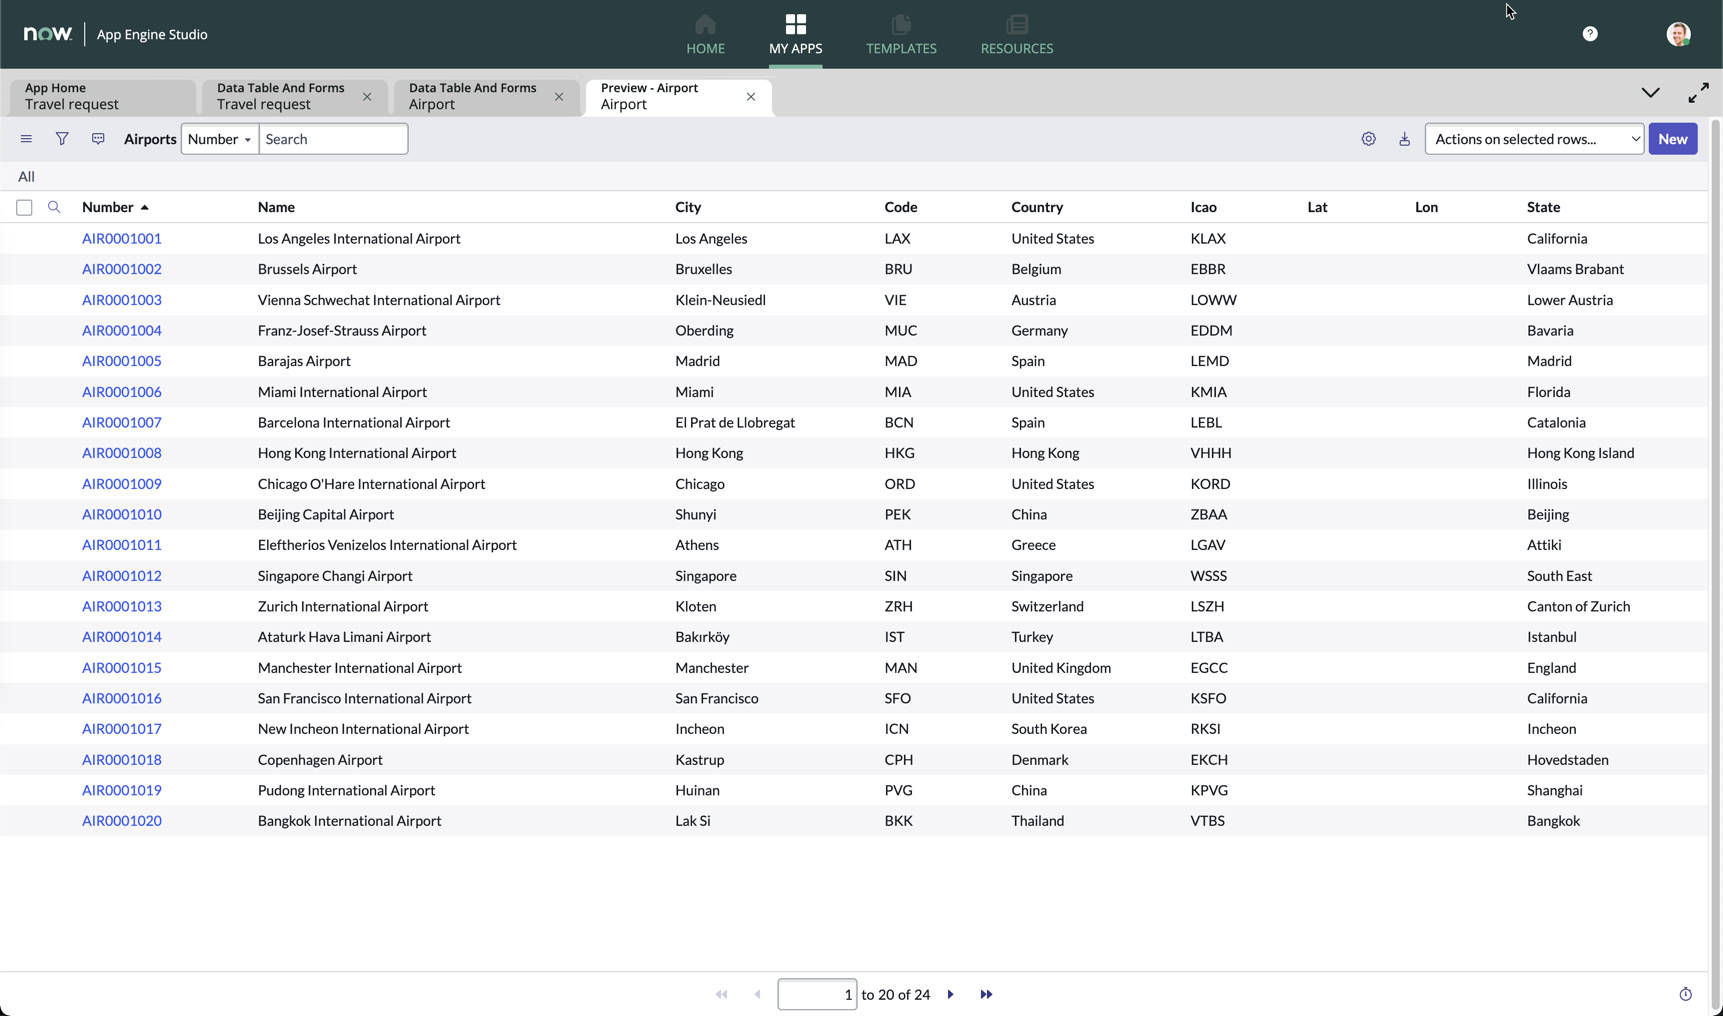Click the export download icon
The height and width of the screenshot is (1016, 1723).
[1404, 139]
